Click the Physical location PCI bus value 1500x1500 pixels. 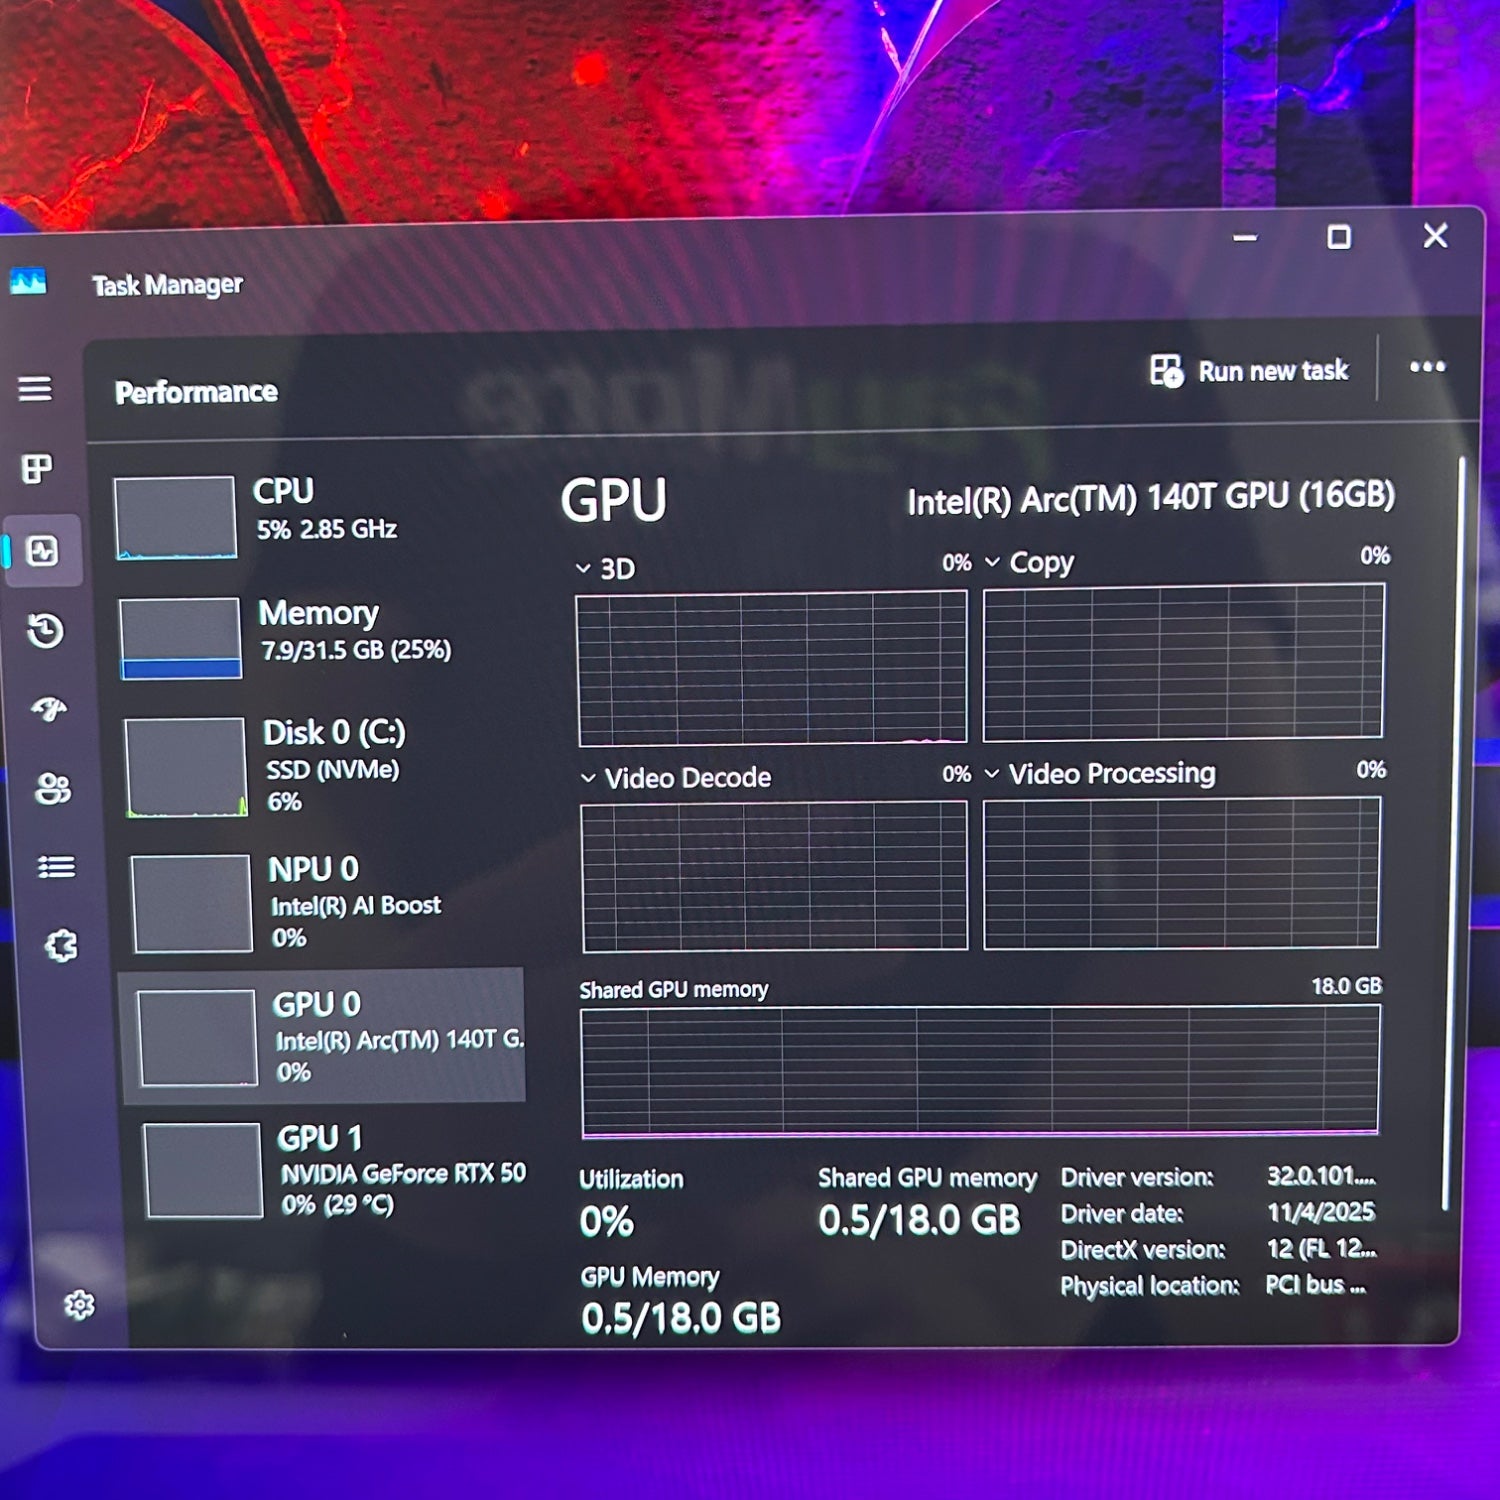click(x=1316, y=1284)
